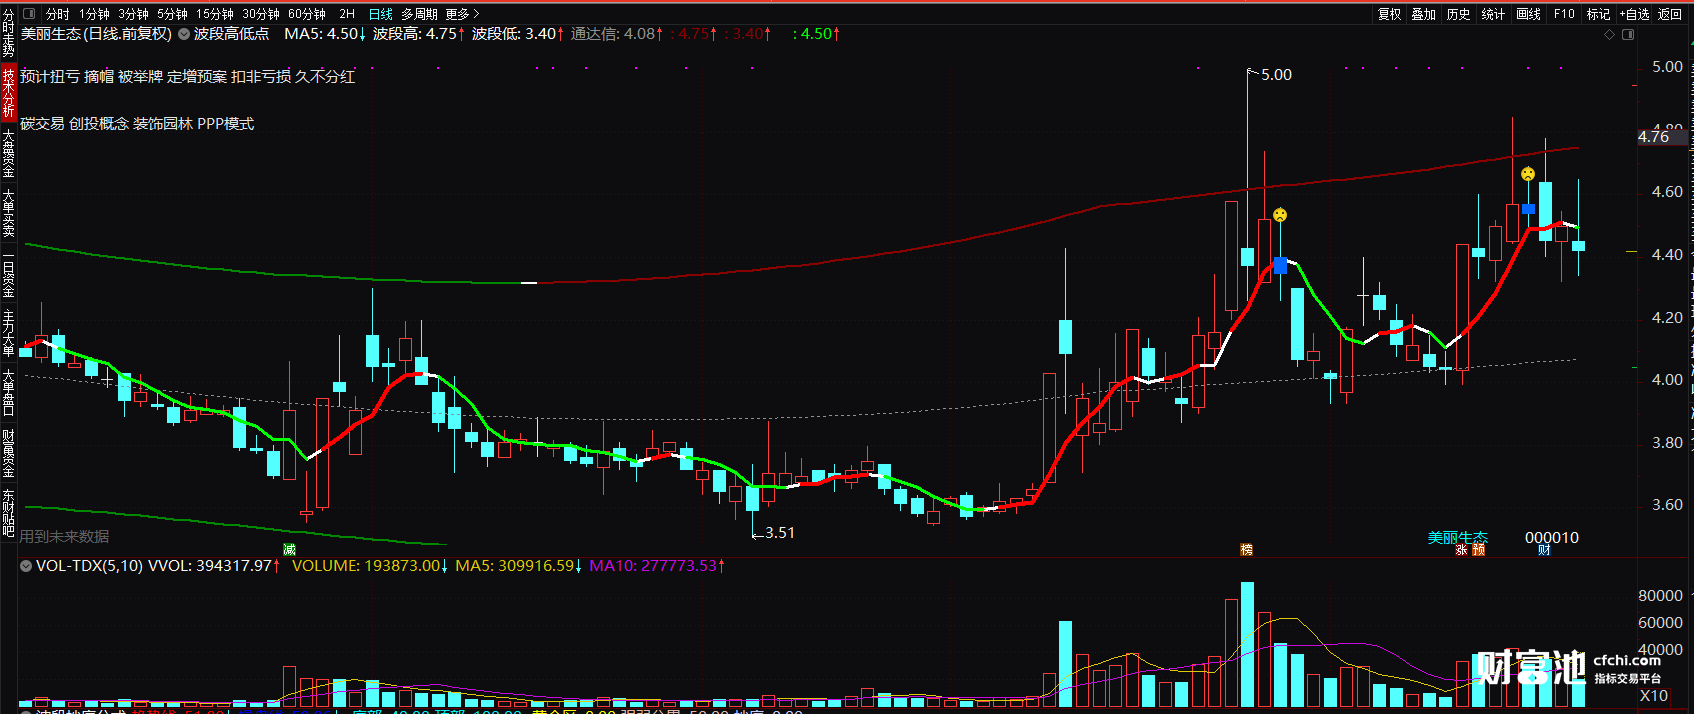Click the 装饰园林 concept tag
This screenshot has width=1694, height=714.
[x=163, y=124]
